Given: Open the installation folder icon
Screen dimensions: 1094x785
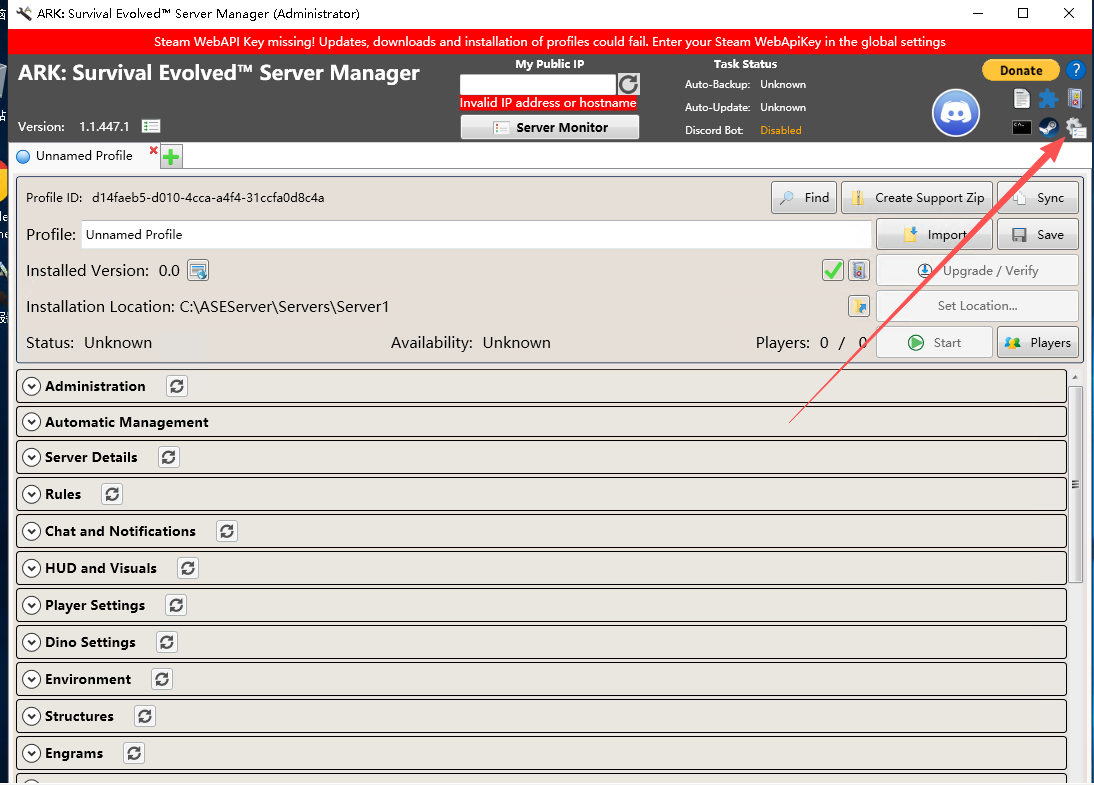Looking at the screenshot, I should [x=859, y=306].
